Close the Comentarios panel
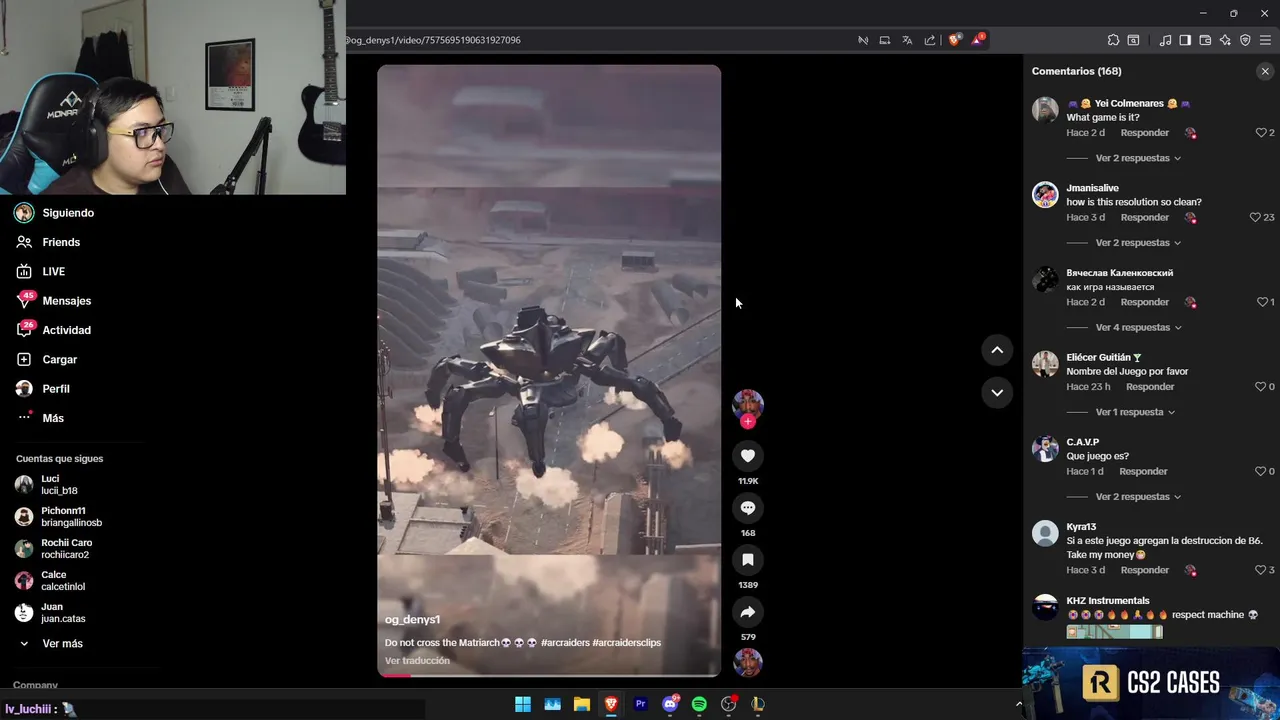Image resolution: width=1280 pixels, height=720 pixels. [1265, 71]
